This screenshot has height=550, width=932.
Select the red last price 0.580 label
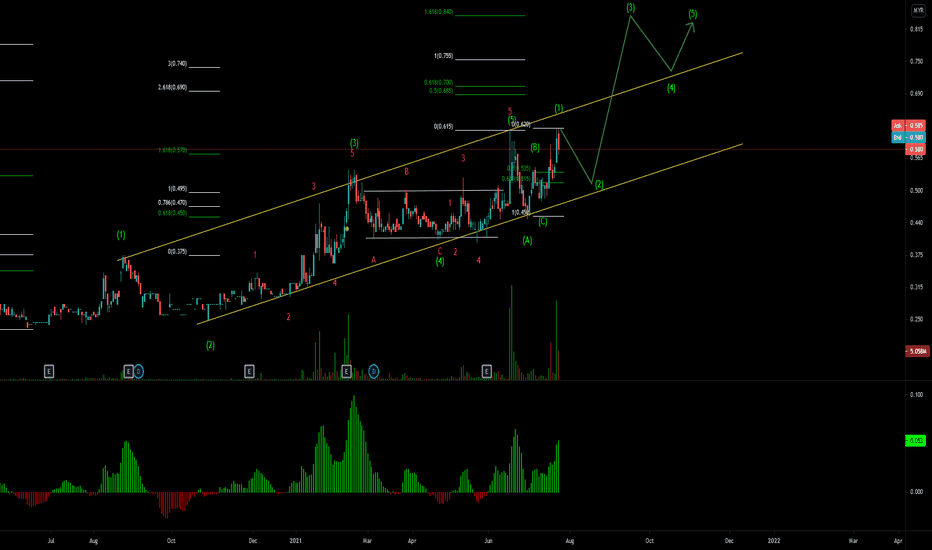915,149
